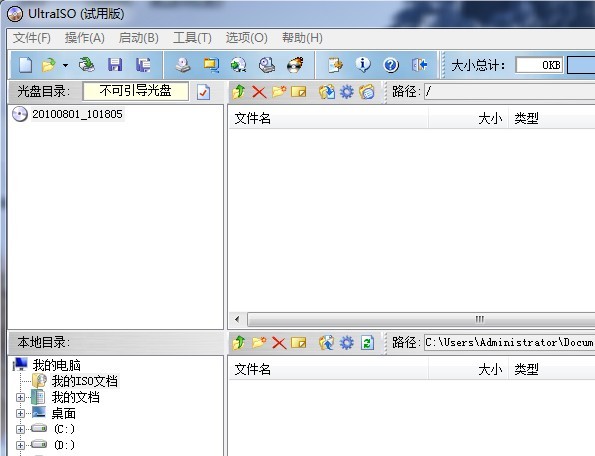Click the 不可引导光盘 boot type field
Viewport: 595px width, 456px height.
point(135,91)
